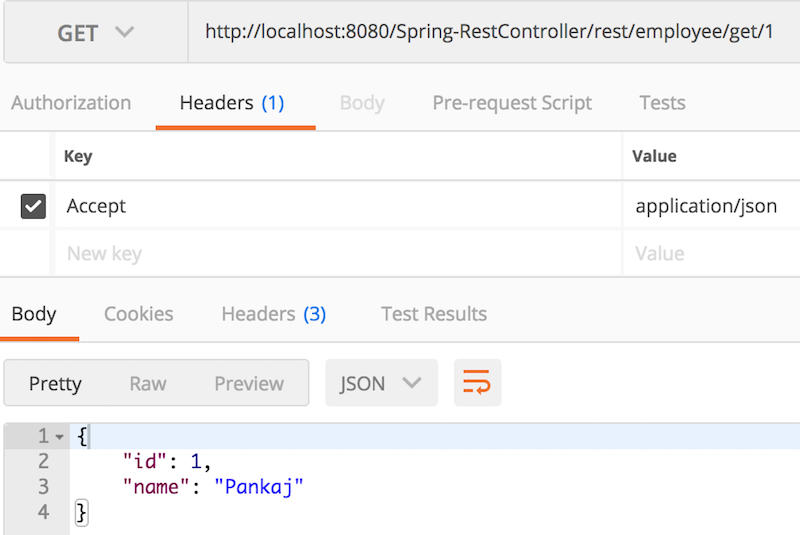Click the New key field

(338, 253)
